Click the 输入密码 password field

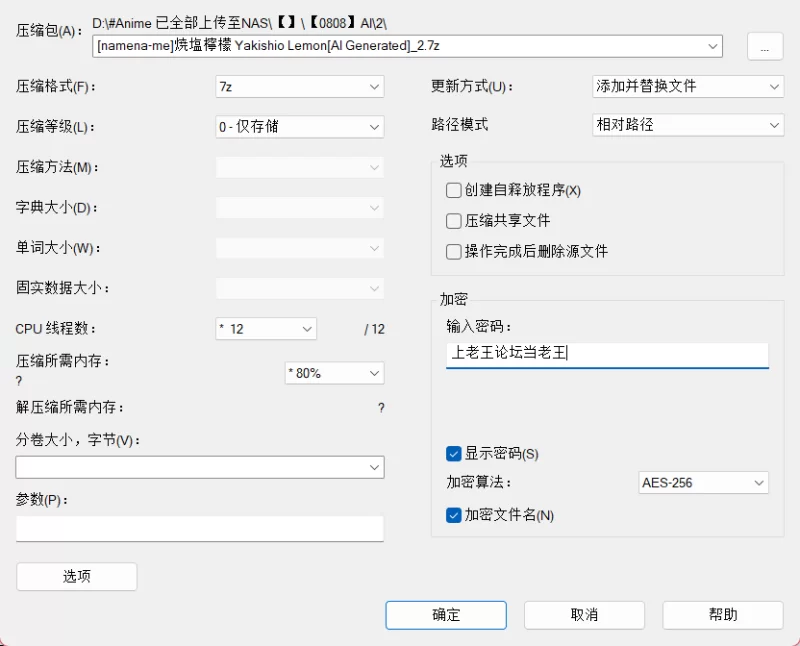pyautogui.click(x=607, y=355)
